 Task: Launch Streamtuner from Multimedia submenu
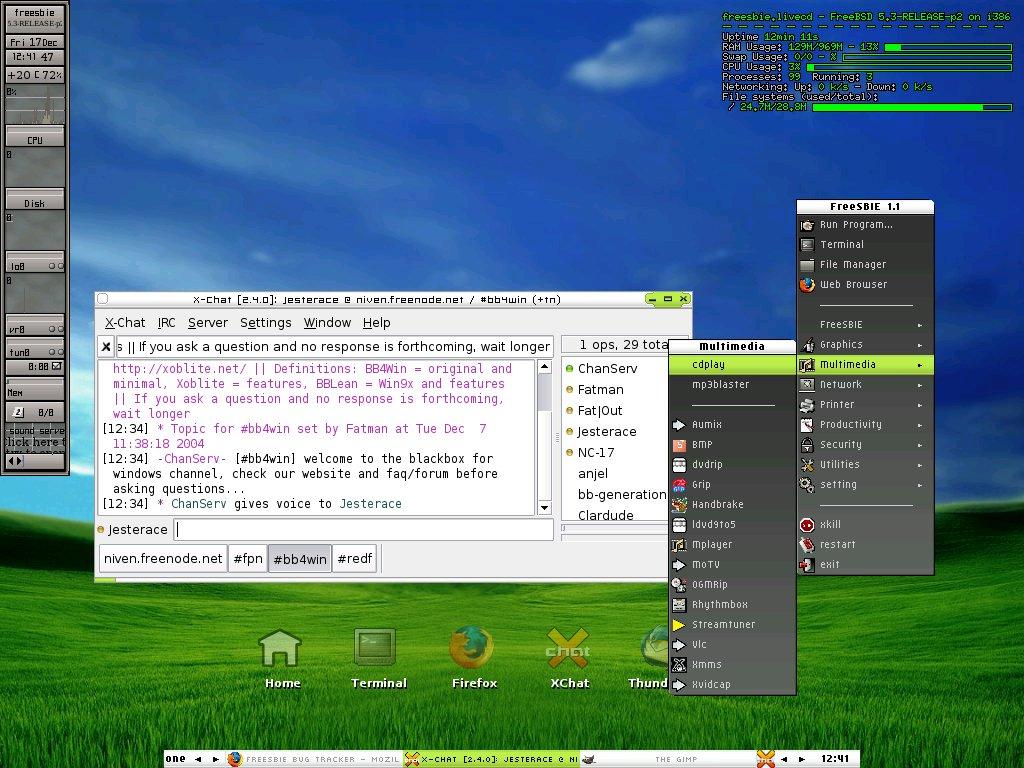732,624
